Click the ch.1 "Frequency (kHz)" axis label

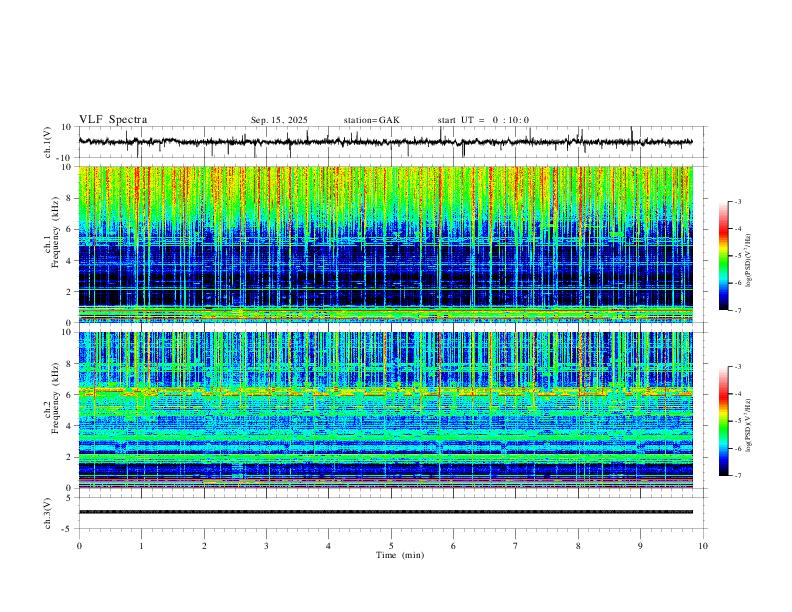coord(55,233)
